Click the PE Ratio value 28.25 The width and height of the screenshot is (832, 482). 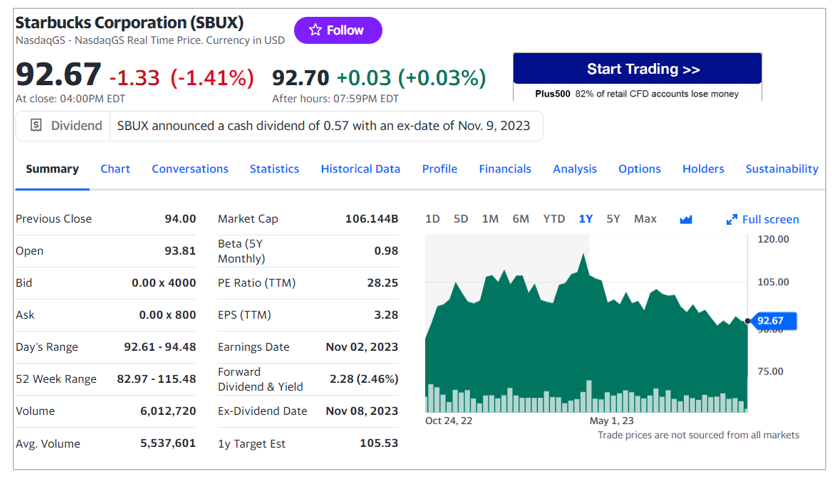[x=383, y=283]
